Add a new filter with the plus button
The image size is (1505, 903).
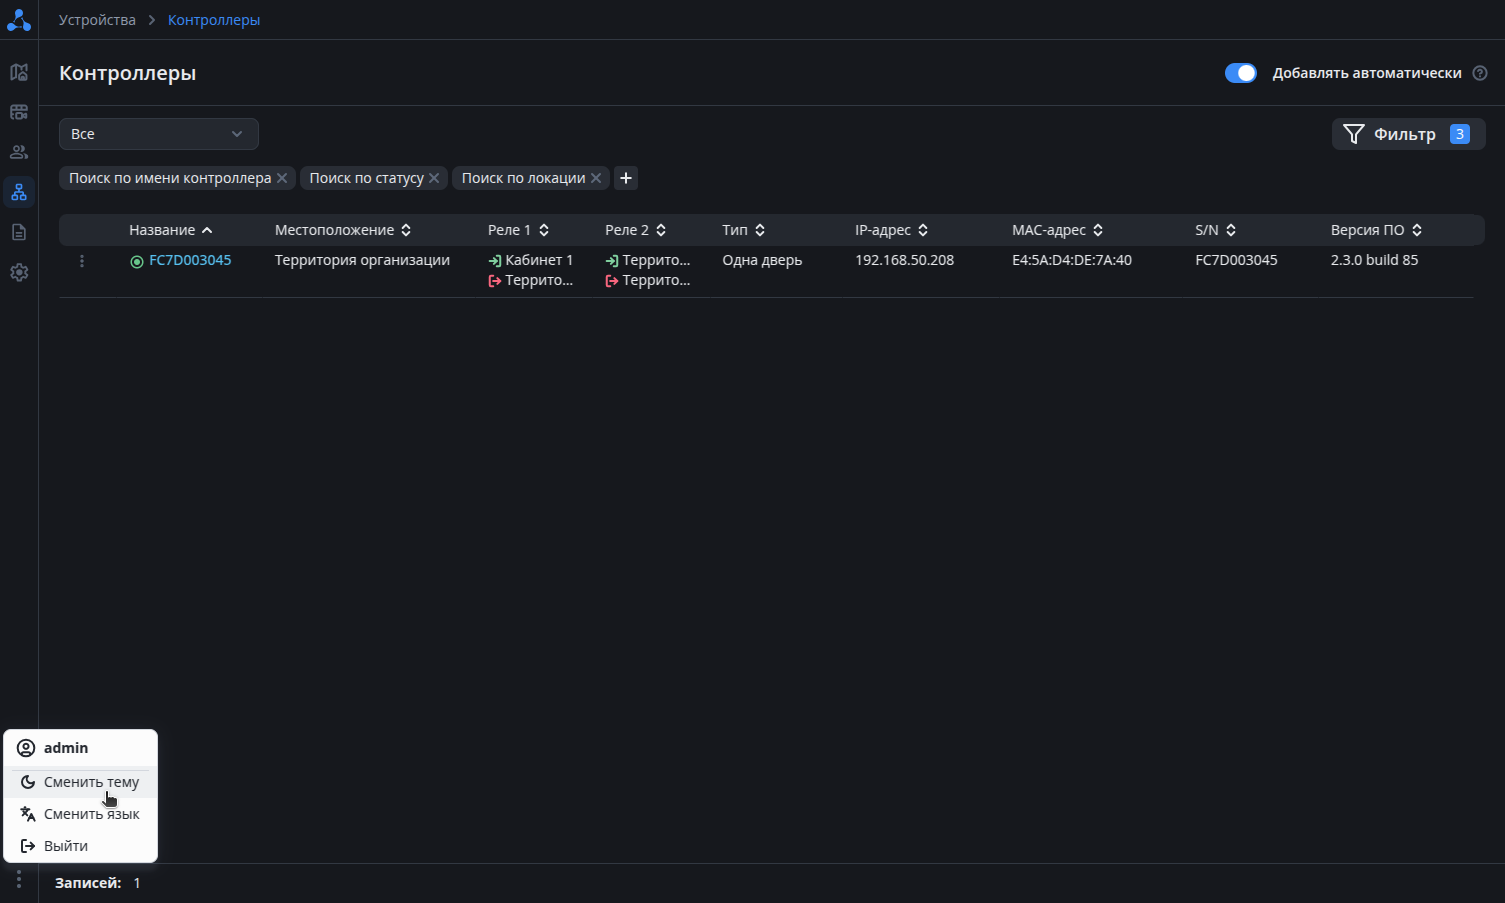pyautogui.click(x=626, y=178)
